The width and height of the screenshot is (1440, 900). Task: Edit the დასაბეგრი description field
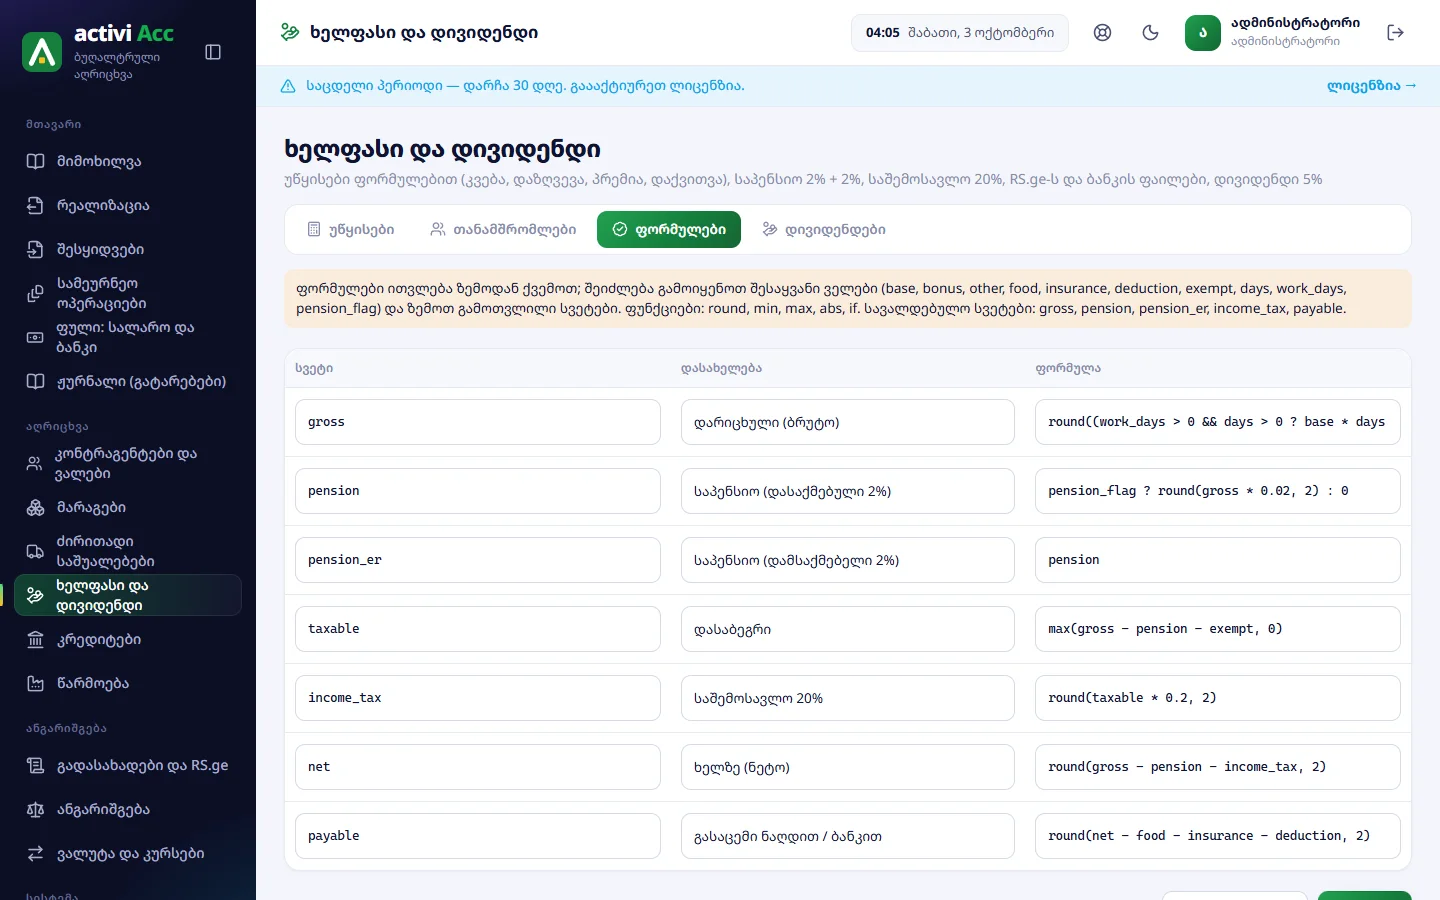[x=848, y=629]
